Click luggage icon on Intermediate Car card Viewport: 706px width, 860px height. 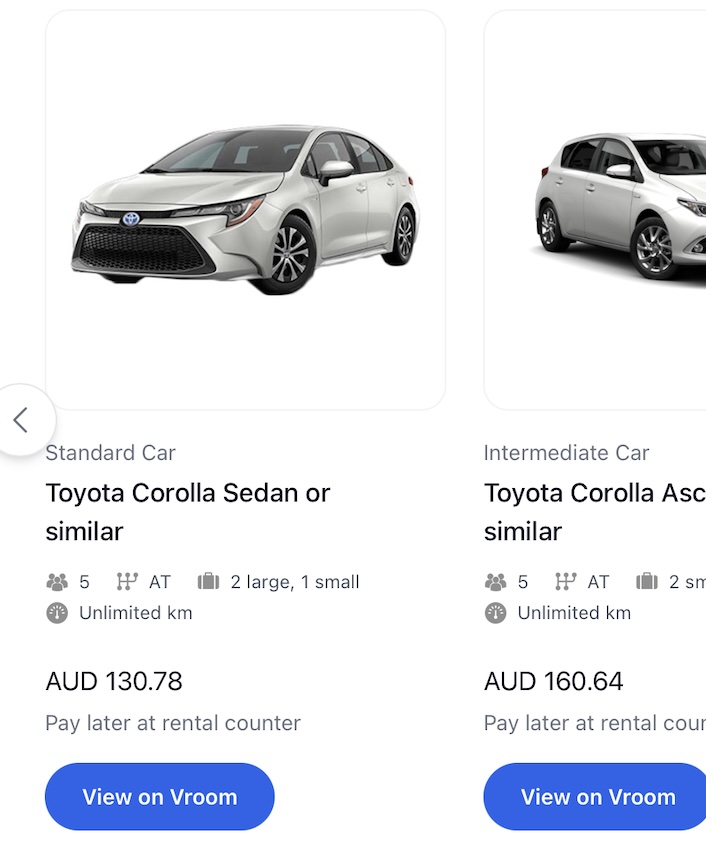646,582
